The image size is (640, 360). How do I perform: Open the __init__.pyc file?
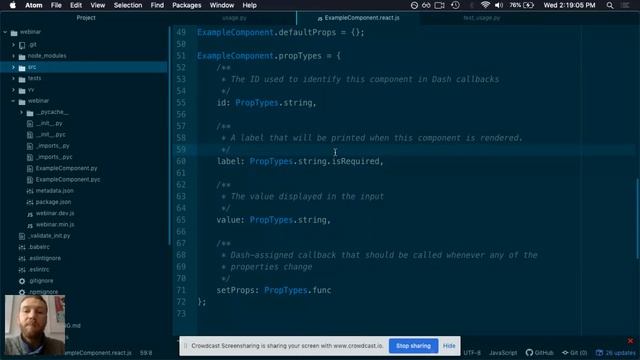(x=51, y=135)
